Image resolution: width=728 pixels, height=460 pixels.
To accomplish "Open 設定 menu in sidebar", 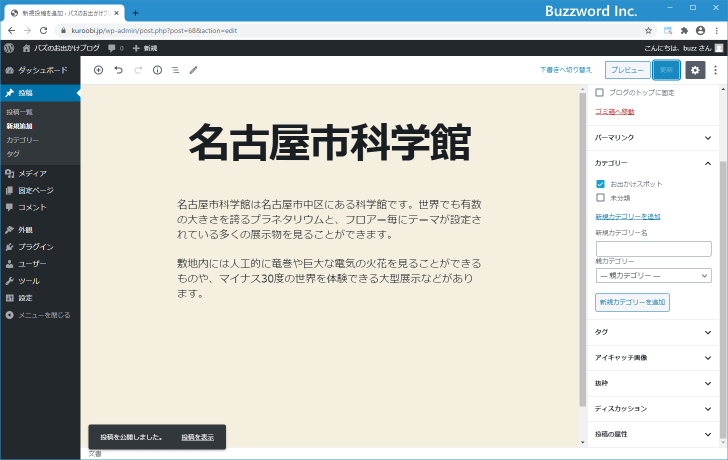I will tap(40, 298).
